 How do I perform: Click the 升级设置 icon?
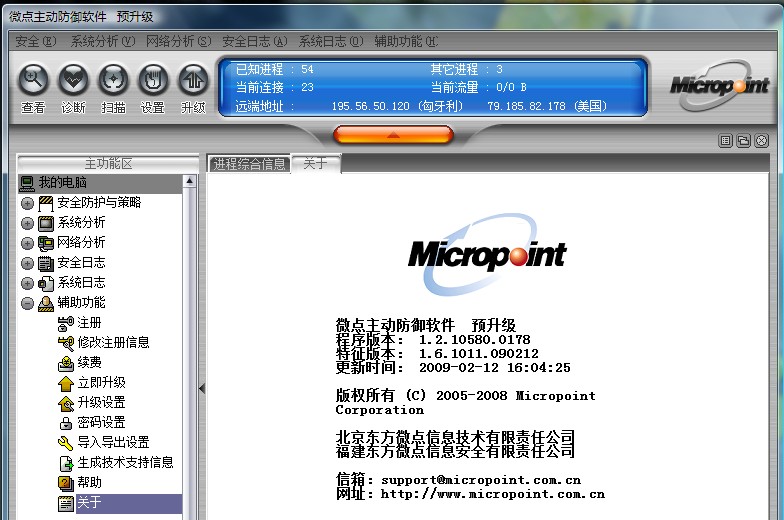point(66,404)
